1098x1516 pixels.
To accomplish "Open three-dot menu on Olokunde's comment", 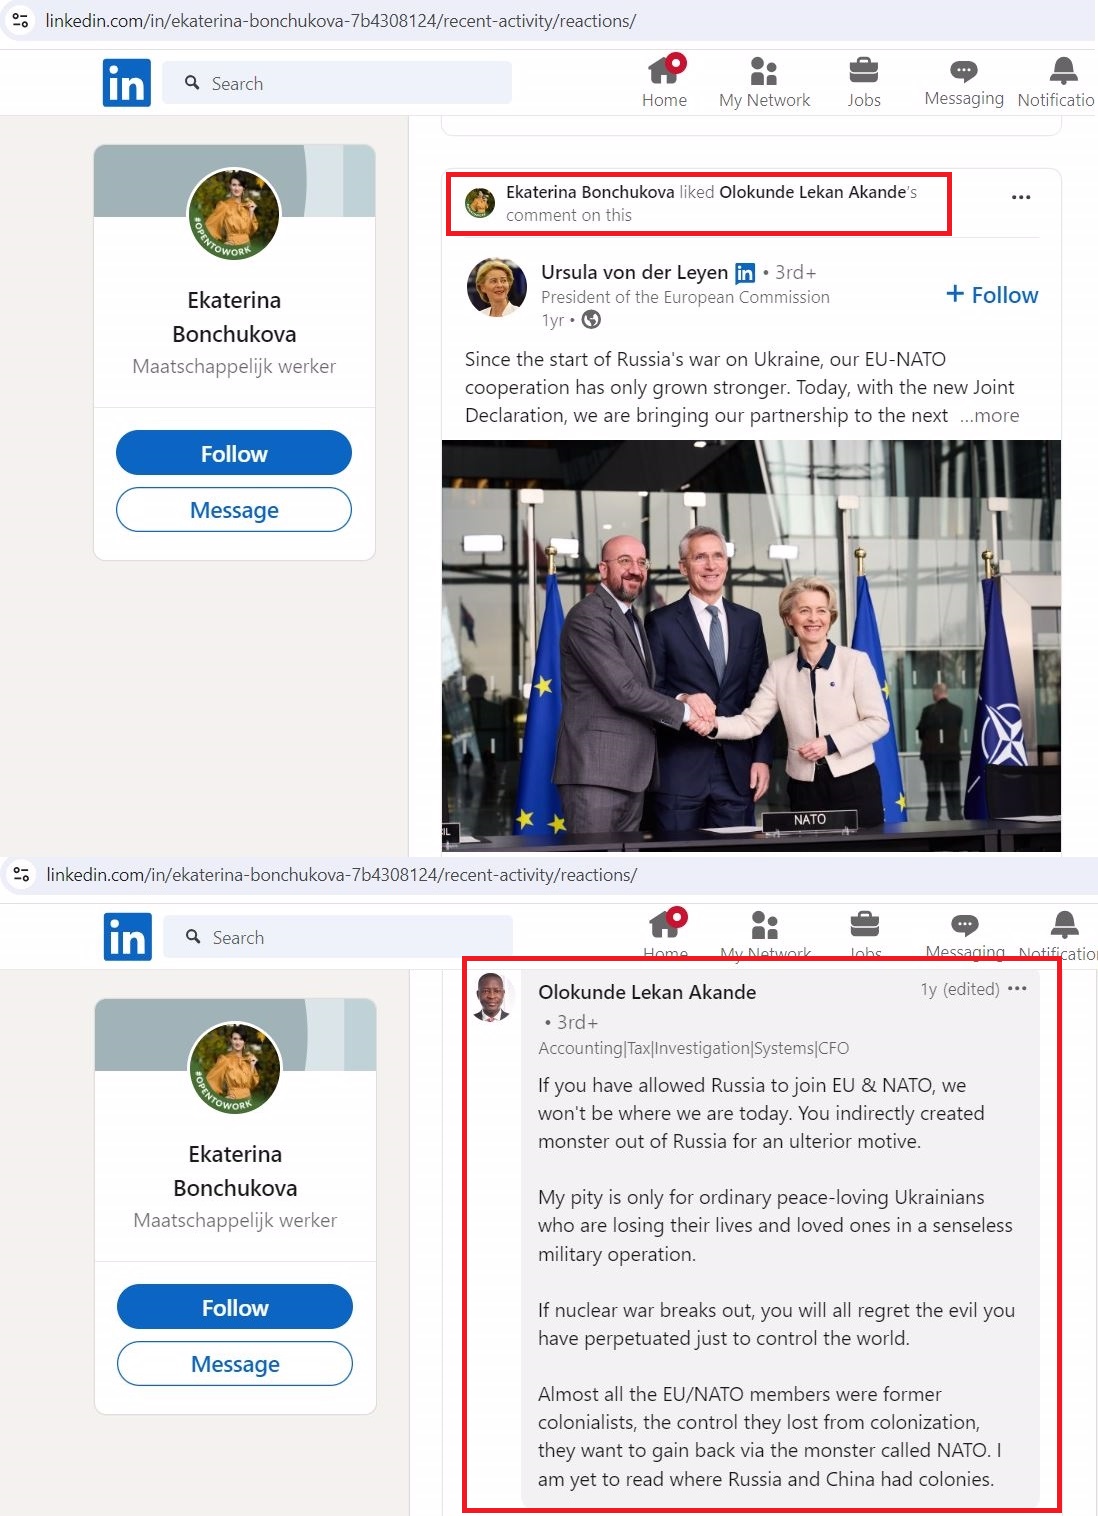I will (1017, 988).
